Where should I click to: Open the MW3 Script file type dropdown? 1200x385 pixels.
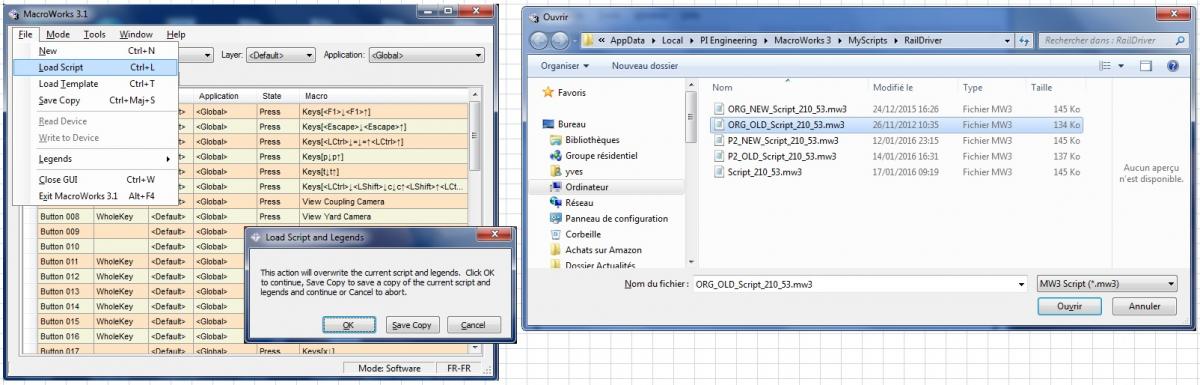click(1106, 284)
